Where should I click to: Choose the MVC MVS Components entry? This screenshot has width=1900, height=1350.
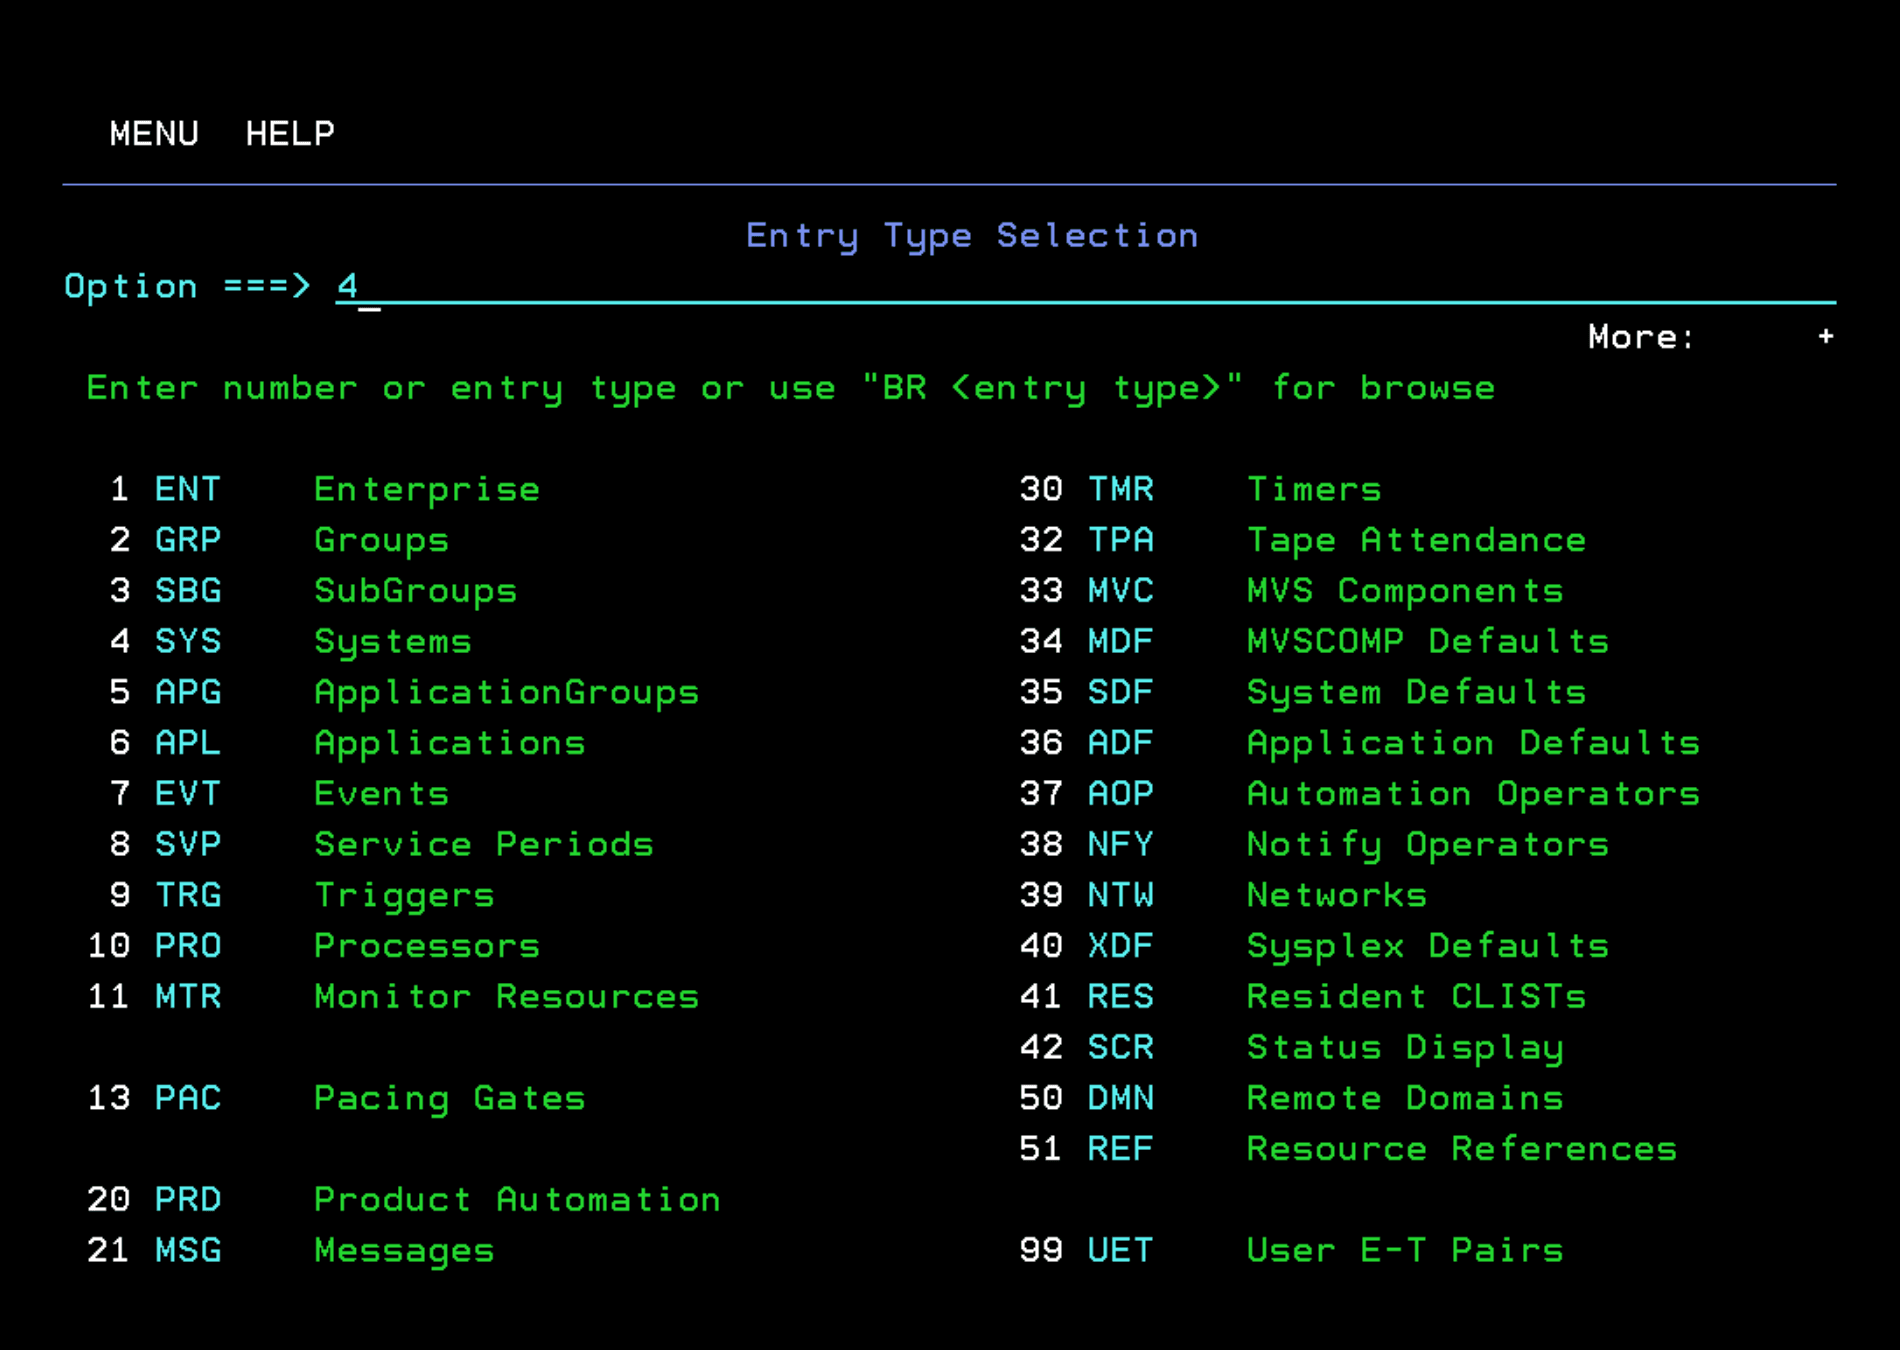(x=1120, y=591)
